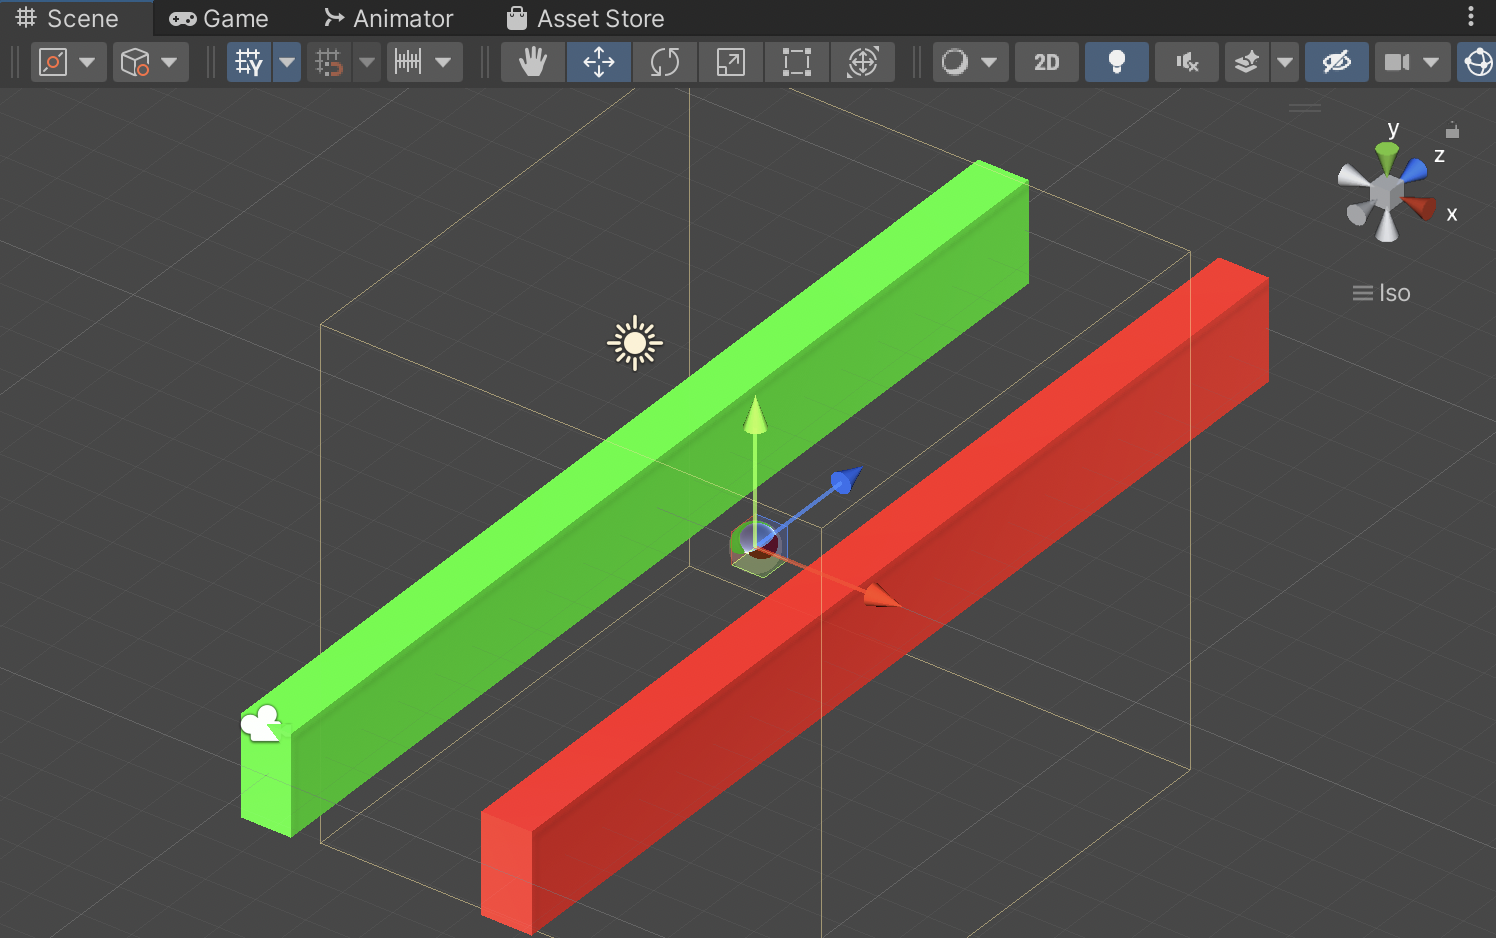This screenshot has width=1496, height=938.
Task: Toggle 2D view mode
Action: pyautogui.click(x=1047, y=62)
